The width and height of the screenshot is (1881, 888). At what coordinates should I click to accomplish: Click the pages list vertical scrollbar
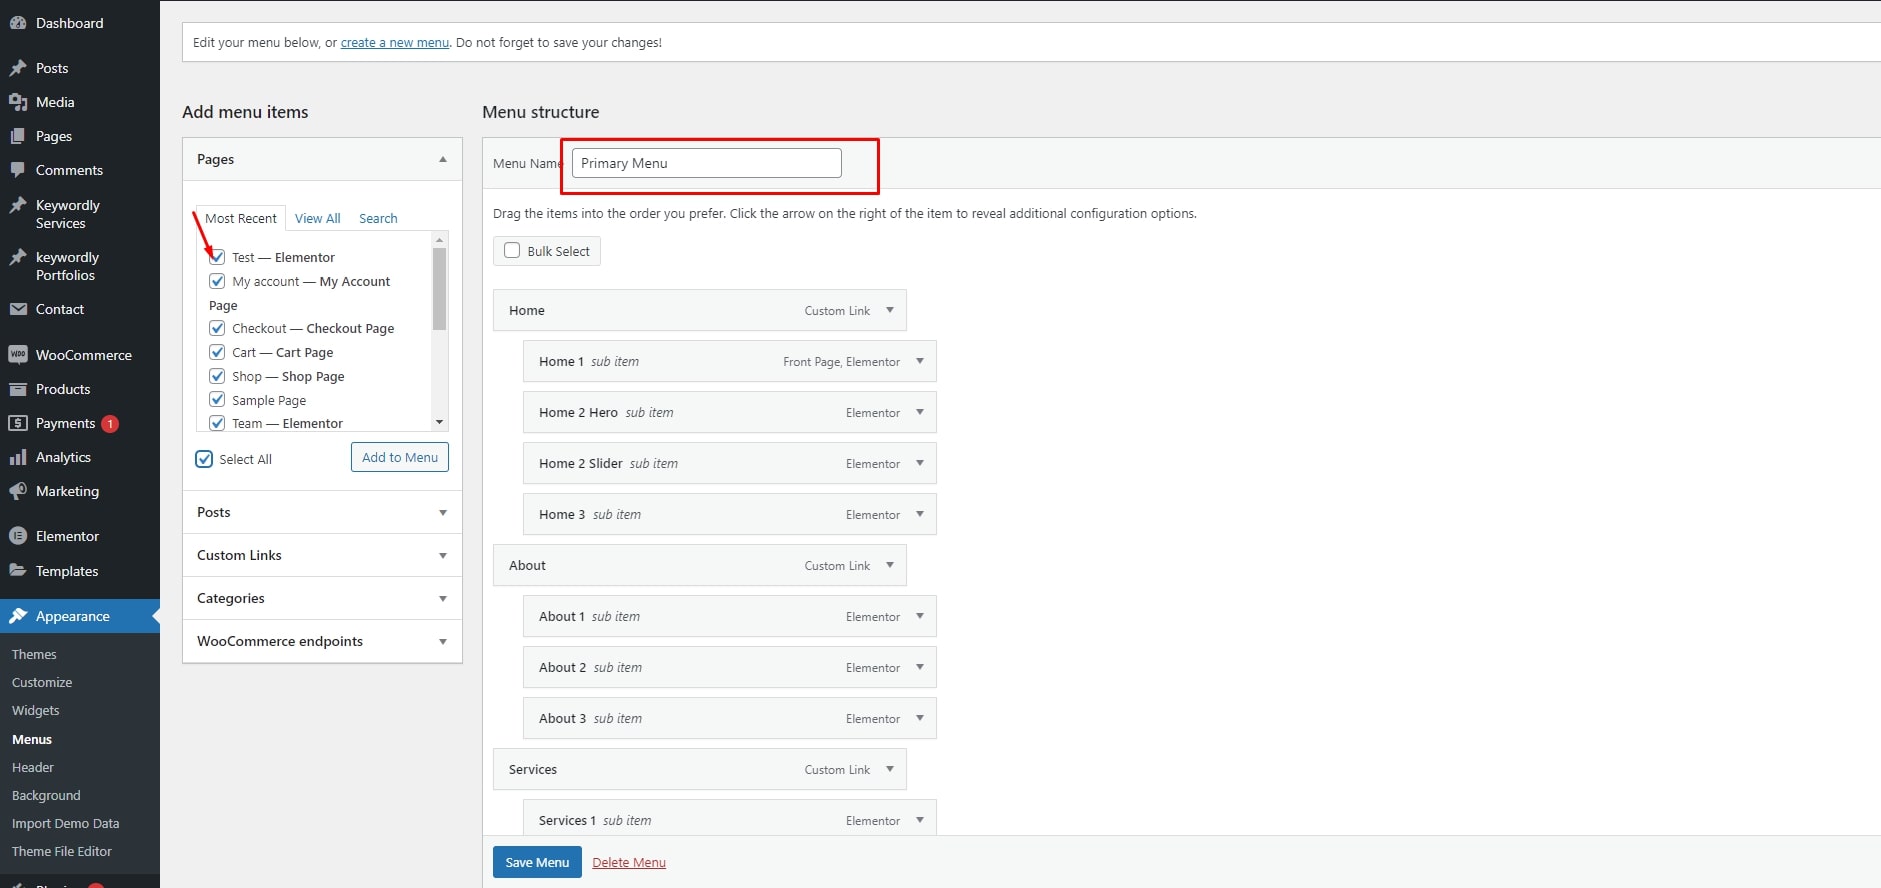439,290
